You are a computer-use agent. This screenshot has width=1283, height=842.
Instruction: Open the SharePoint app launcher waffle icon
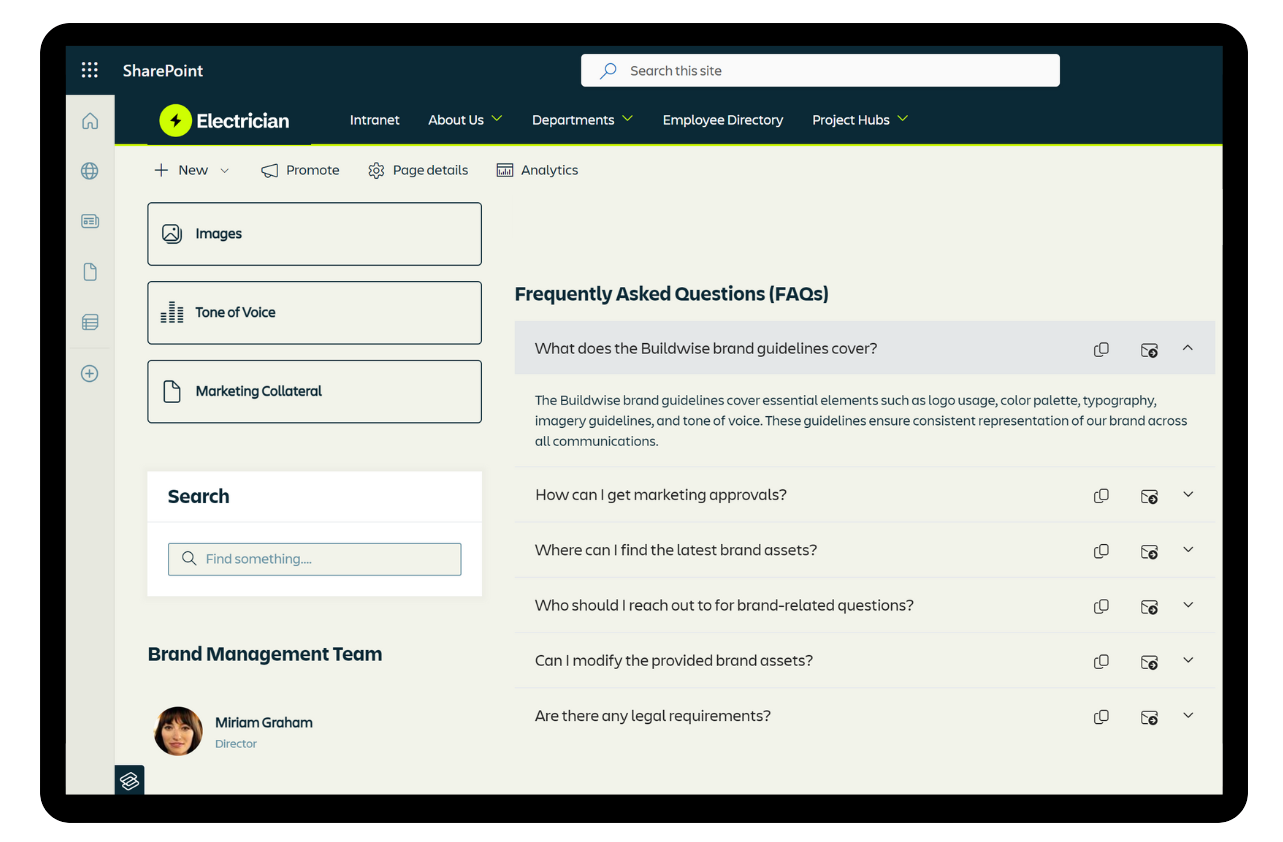point(89,70)
